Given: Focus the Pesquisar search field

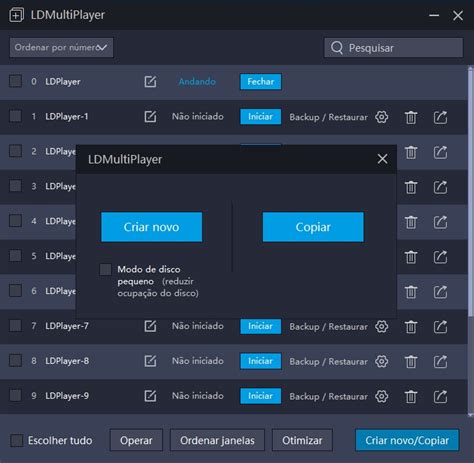Looking at the screenshot, I should click(x=394, y=48).
